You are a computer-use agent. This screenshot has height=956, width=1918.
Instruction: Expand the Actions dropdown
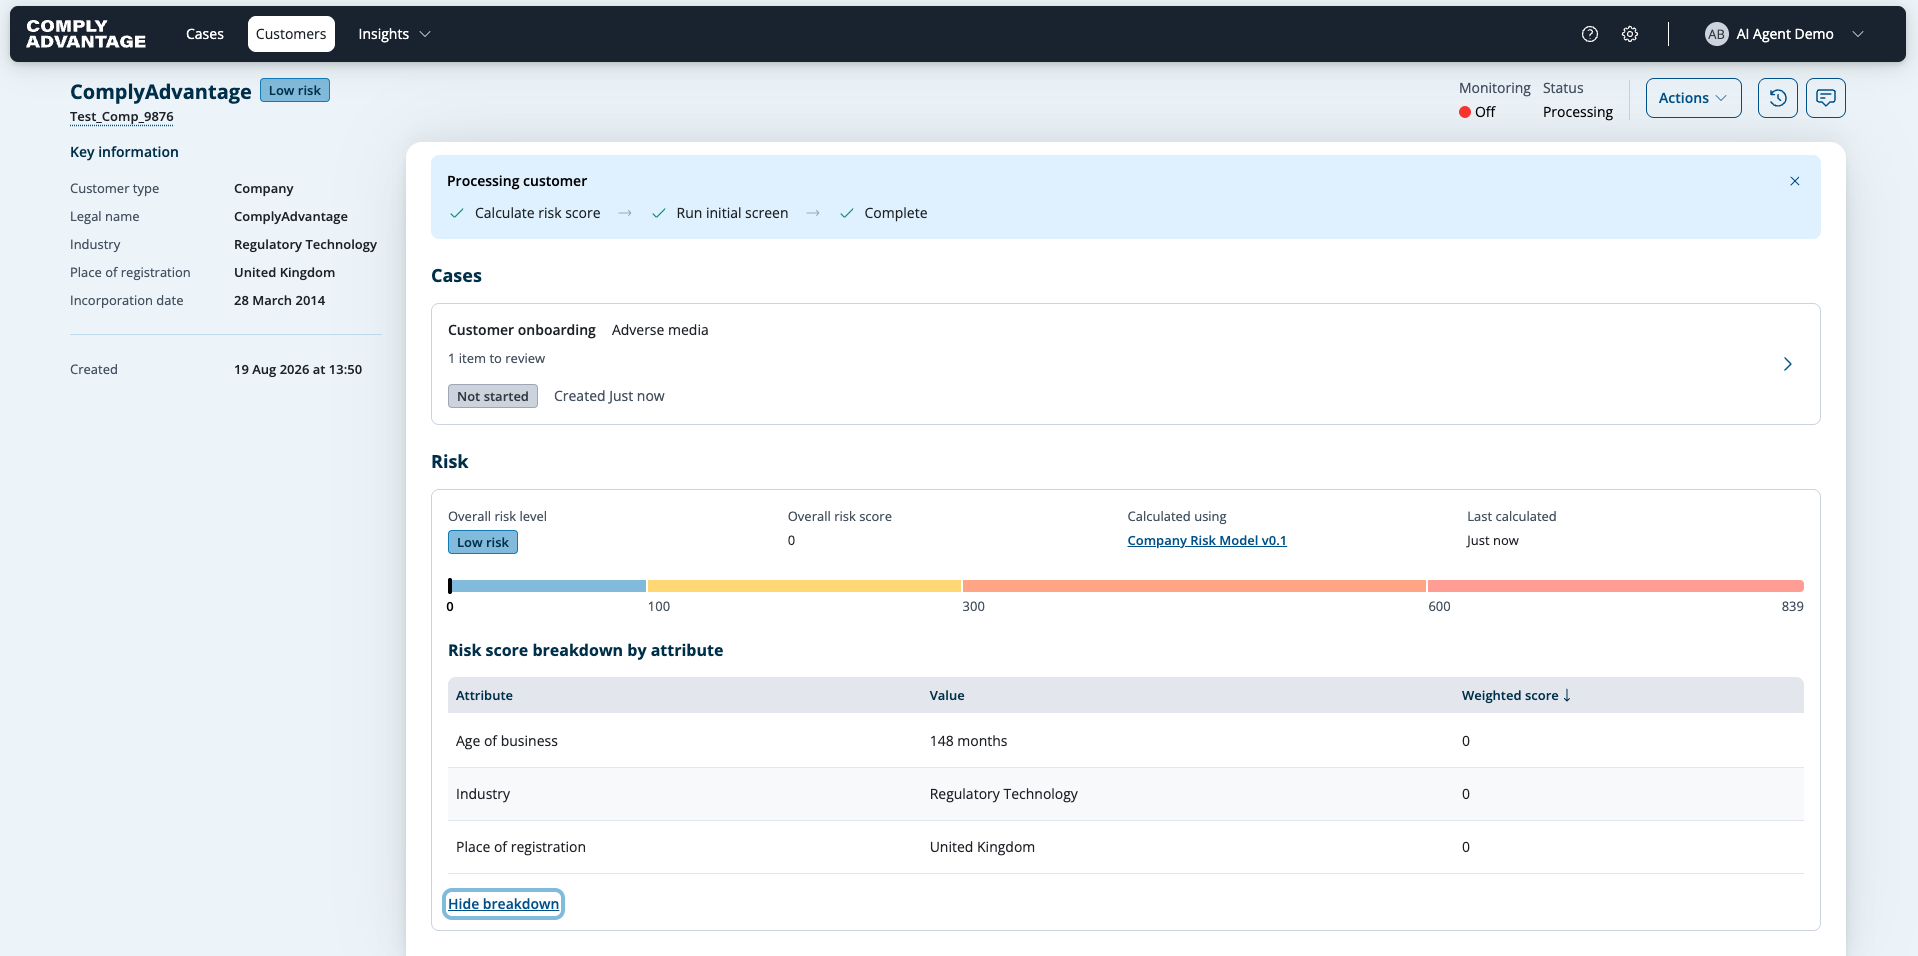pos(1693,98)
